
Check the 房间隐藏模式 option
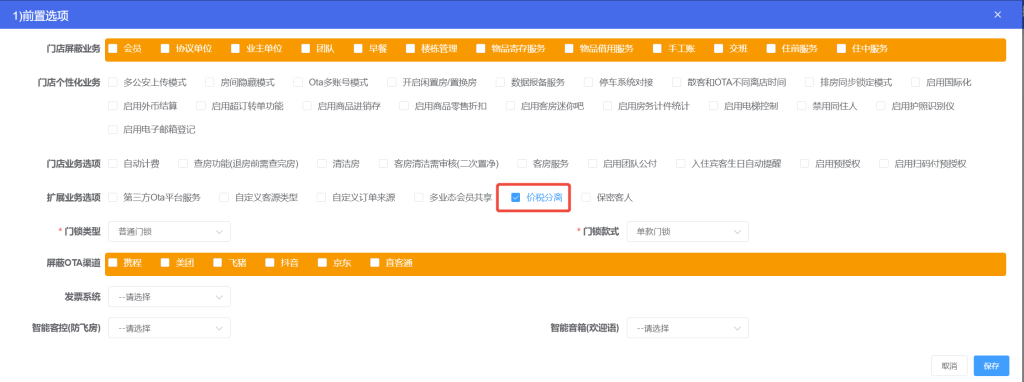[x=210, y=82]
